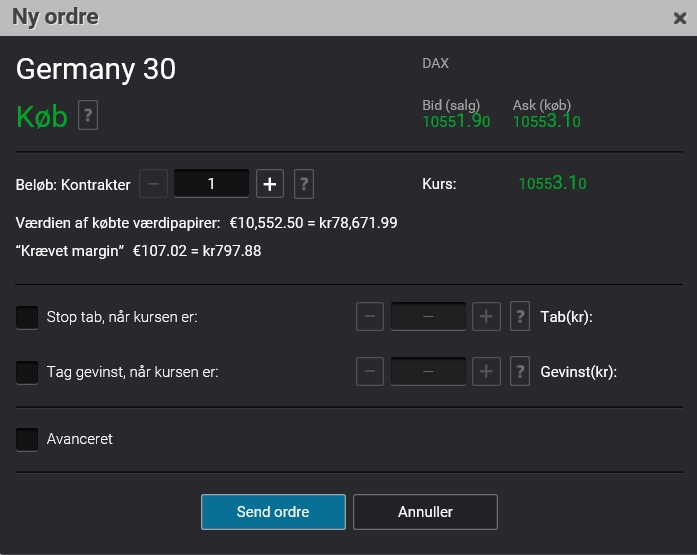Decrease Tag gevinst price with minus
697x555 pixels.
coord(370,371)
